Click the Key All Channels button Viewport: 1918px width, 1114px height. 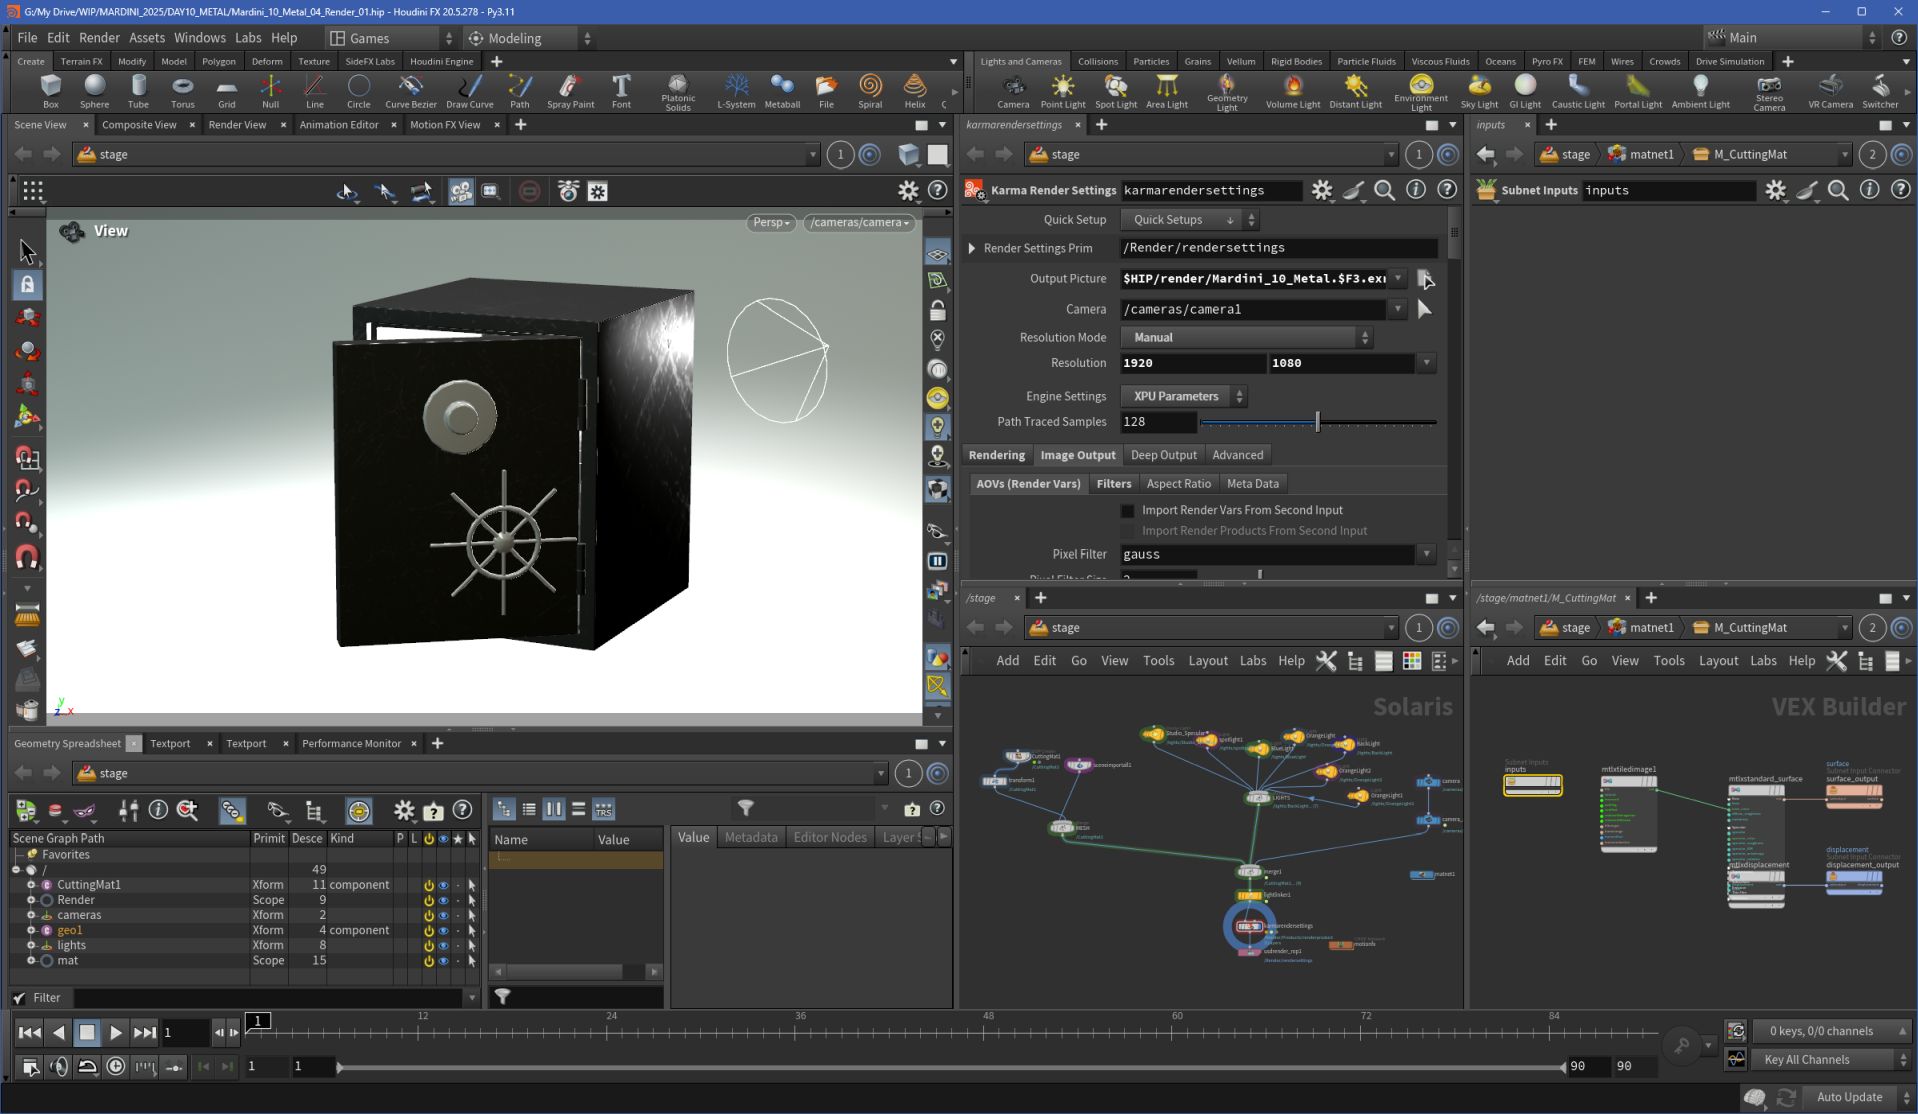1806,1060
